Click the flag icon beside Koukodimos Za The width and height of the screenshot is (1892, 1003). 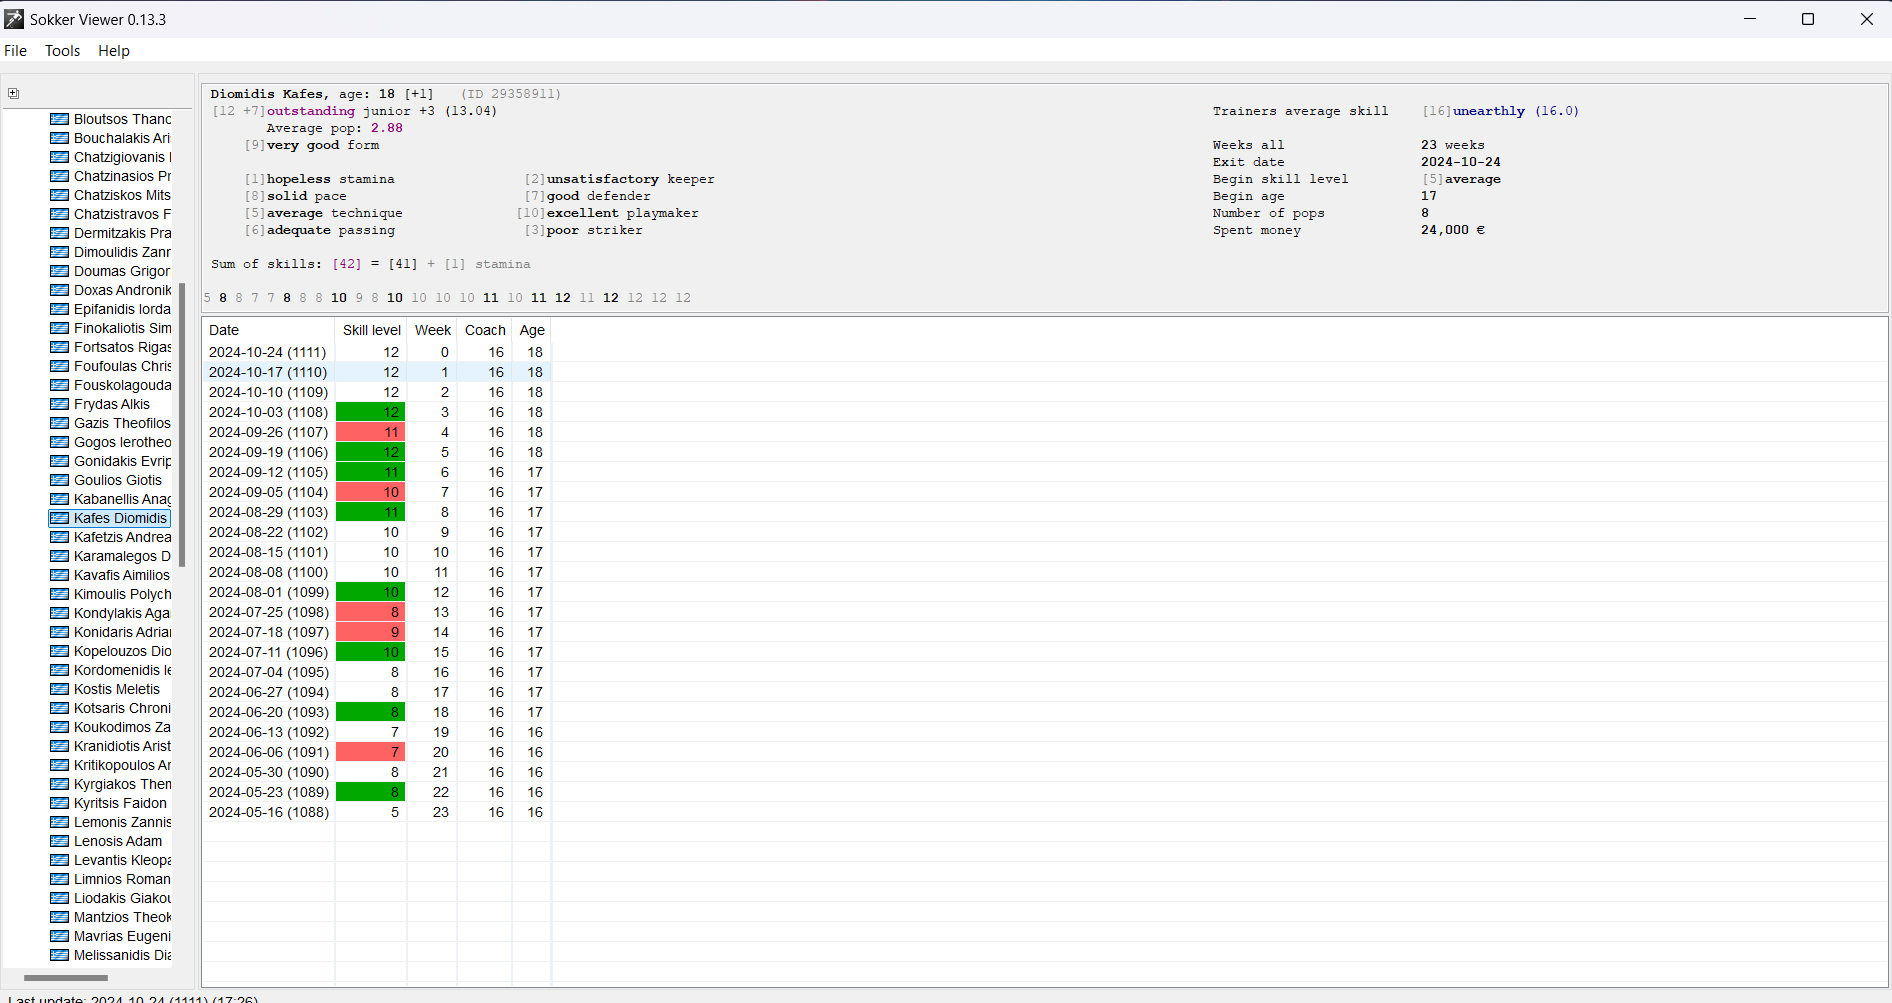point(60,727)
